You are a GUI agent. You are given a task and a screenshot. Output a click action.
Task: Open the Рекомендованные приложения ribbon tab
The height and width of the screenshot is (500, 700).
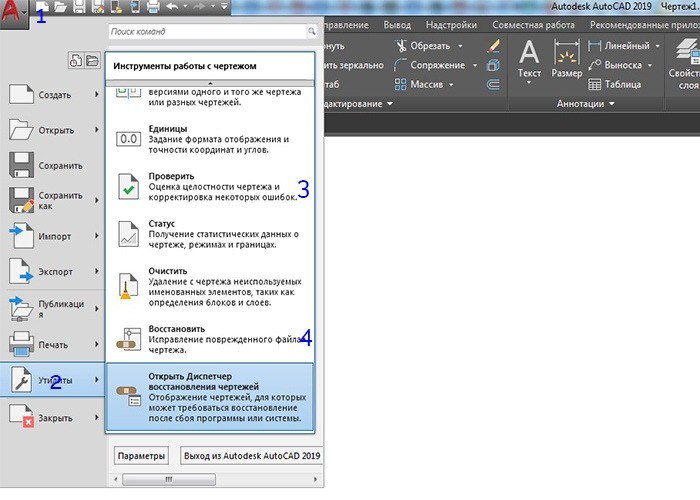tap(644, 25)
